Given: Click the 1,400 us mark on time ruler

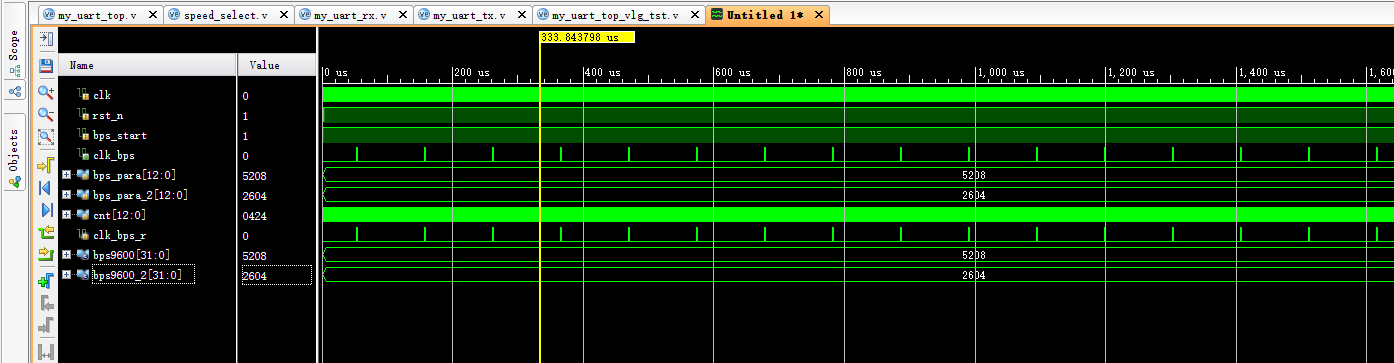Looking at the screenshot, I should [1262, 73].
